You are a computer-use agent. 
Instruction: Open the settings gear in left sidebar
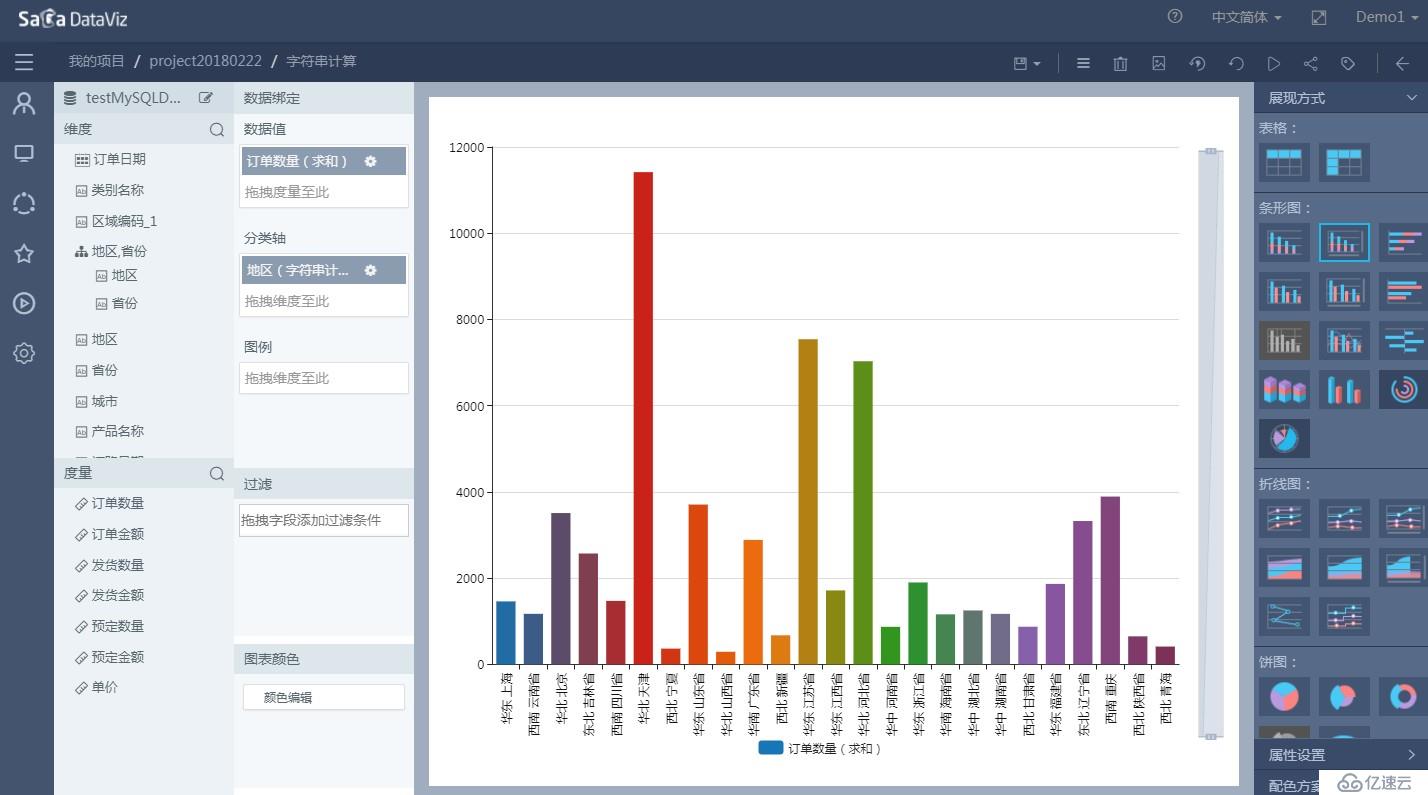click(x=24, y=353)
